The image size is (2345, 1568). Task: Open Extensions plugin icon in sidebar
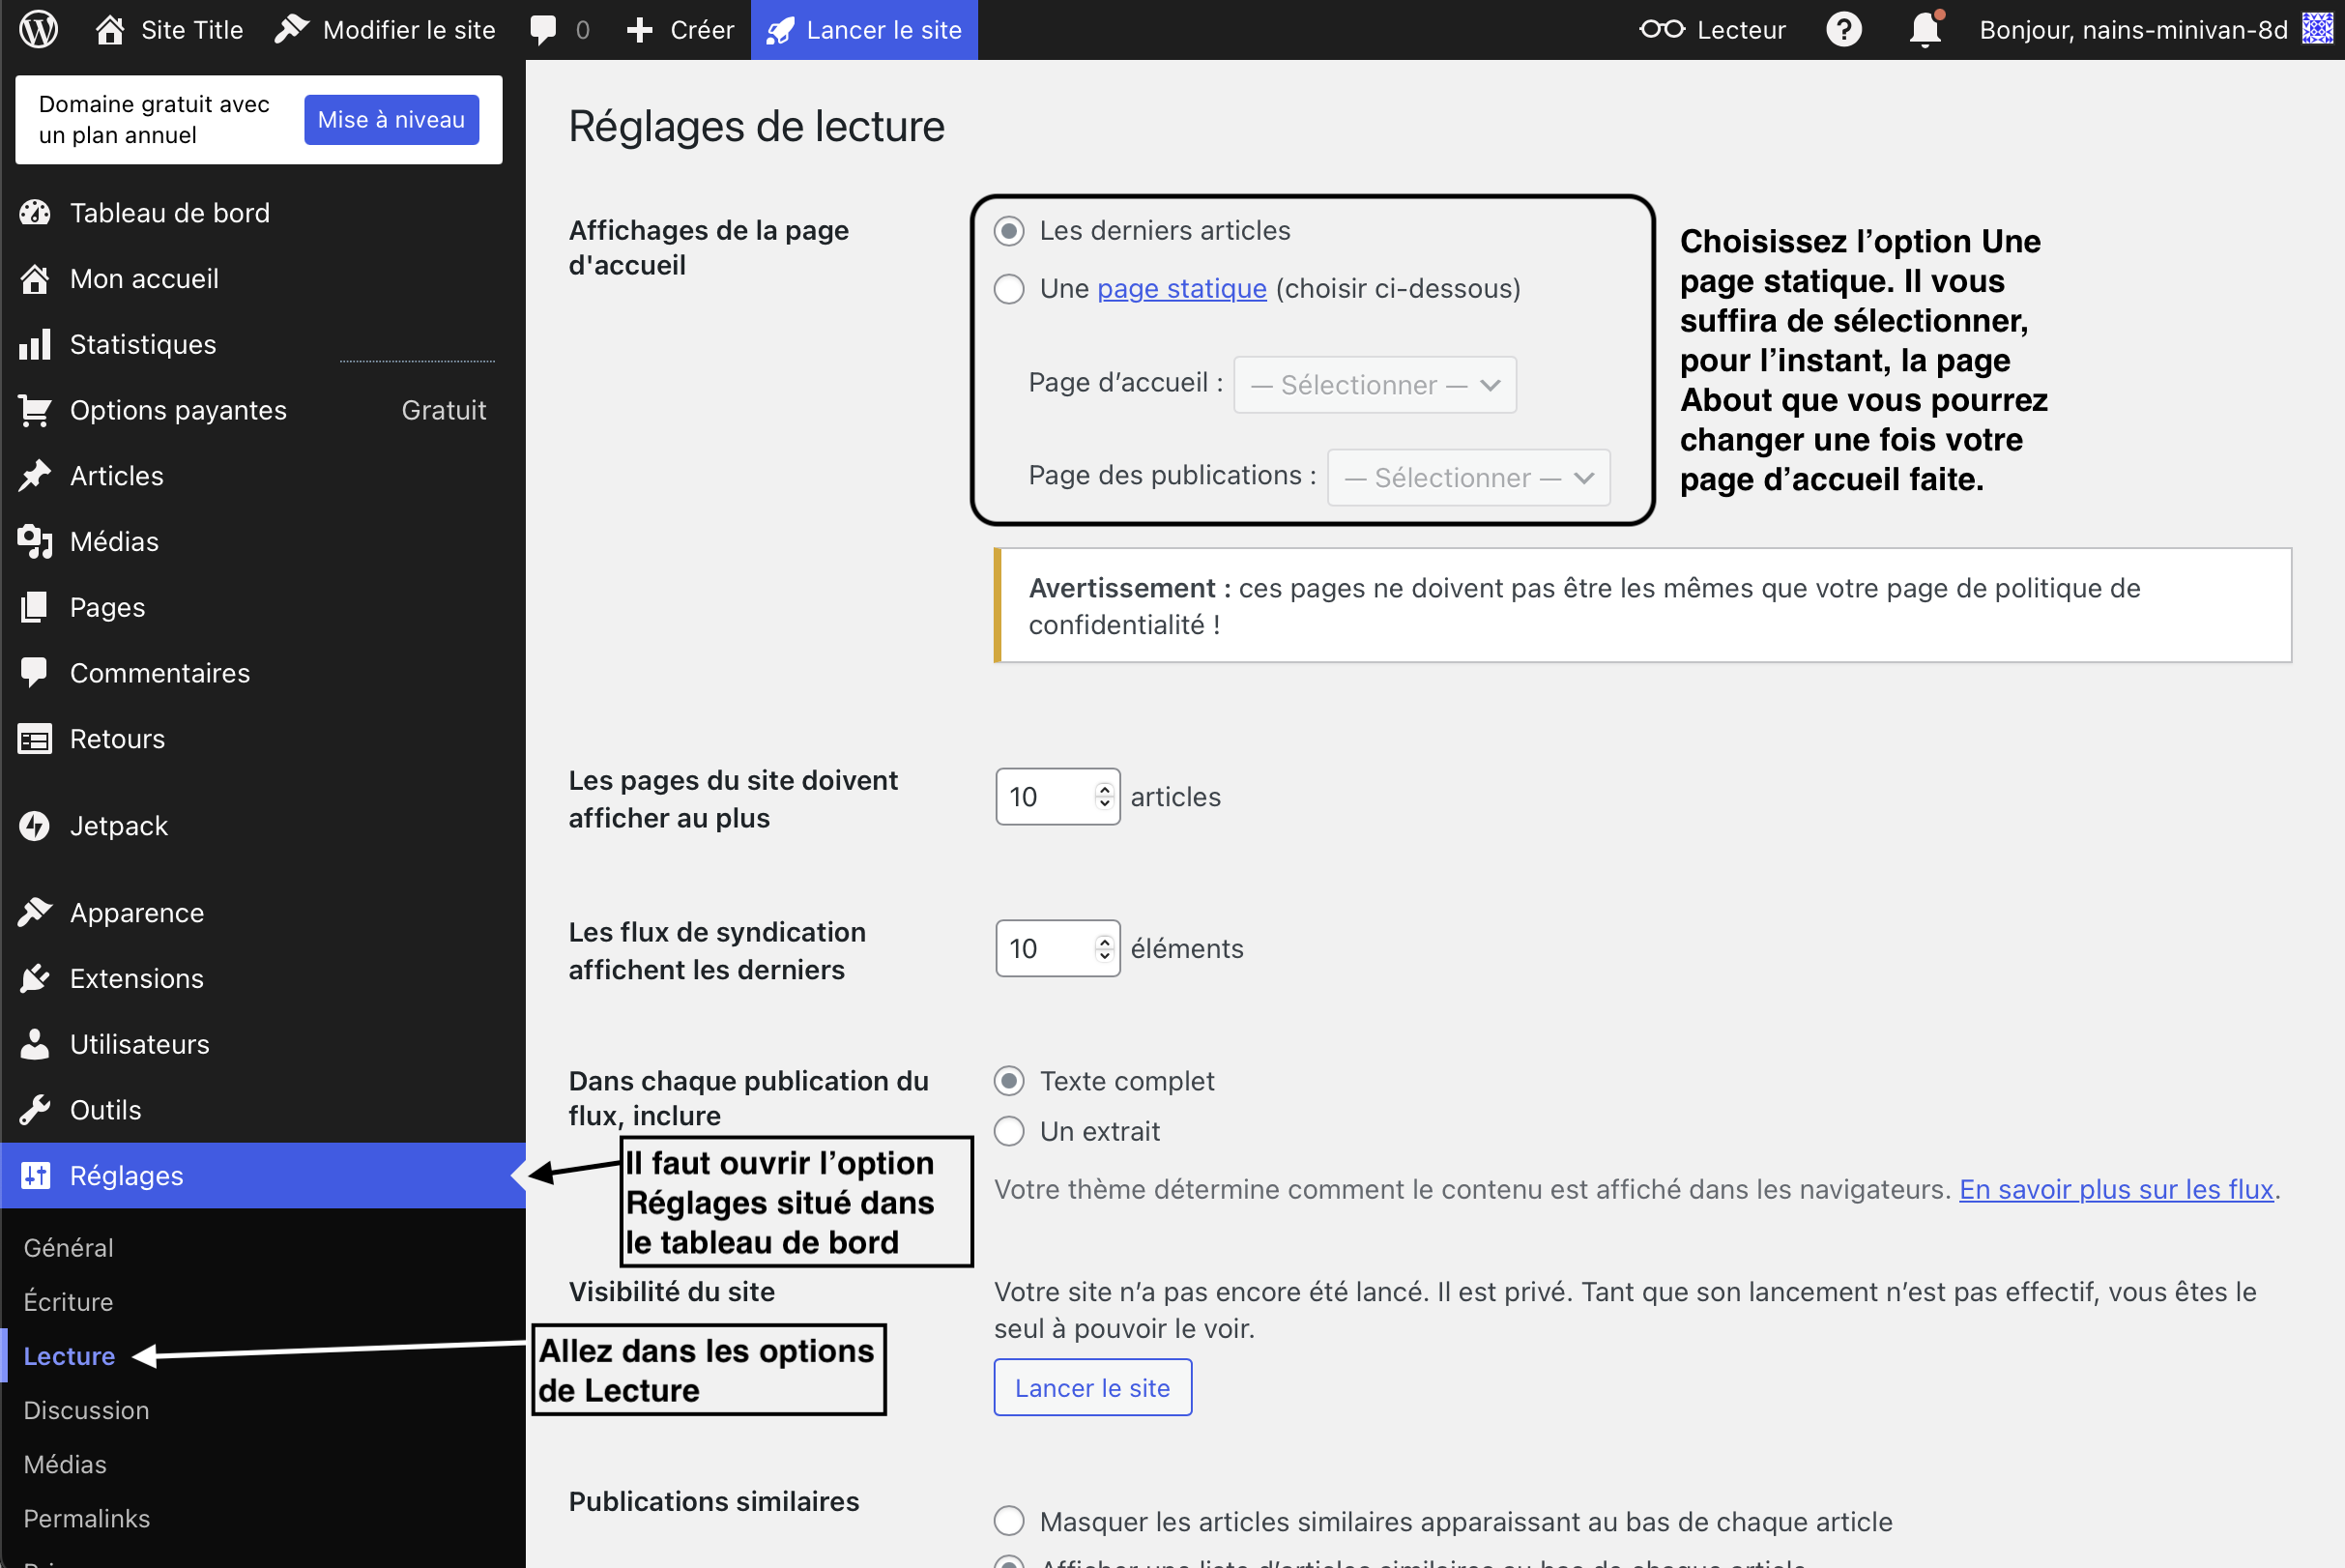point(35,979)
